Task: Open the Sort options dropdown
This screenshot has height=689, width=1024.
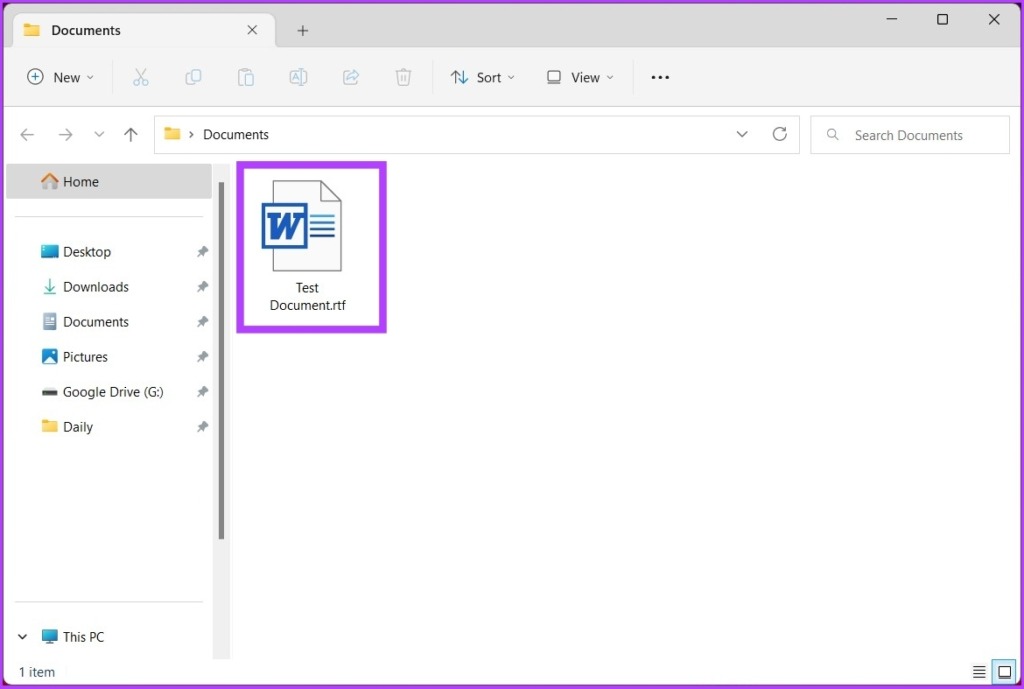Action: pos(483,77)
